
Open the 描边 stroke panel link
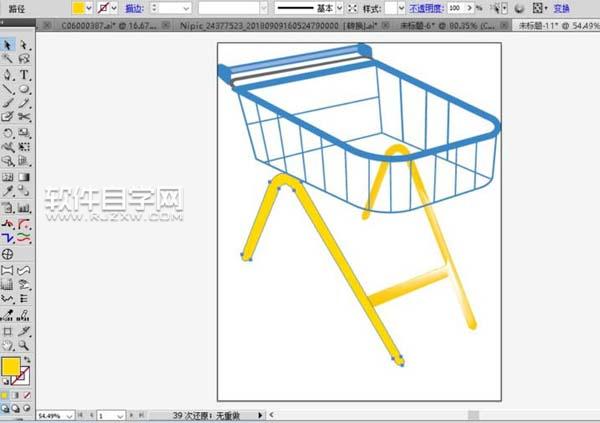134,8
